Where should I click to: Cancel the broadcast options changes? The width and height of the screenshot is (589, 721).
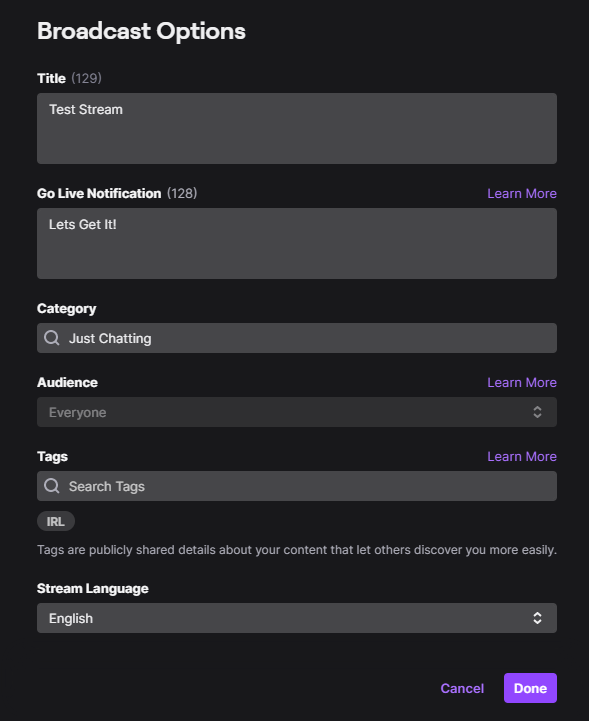click(462, 688)
